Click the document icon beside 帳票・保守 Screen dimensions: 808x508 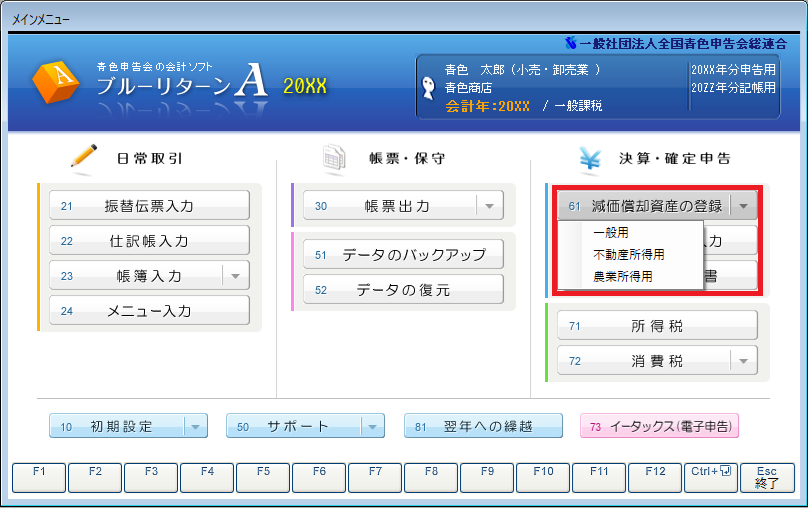tap(333, 157)
